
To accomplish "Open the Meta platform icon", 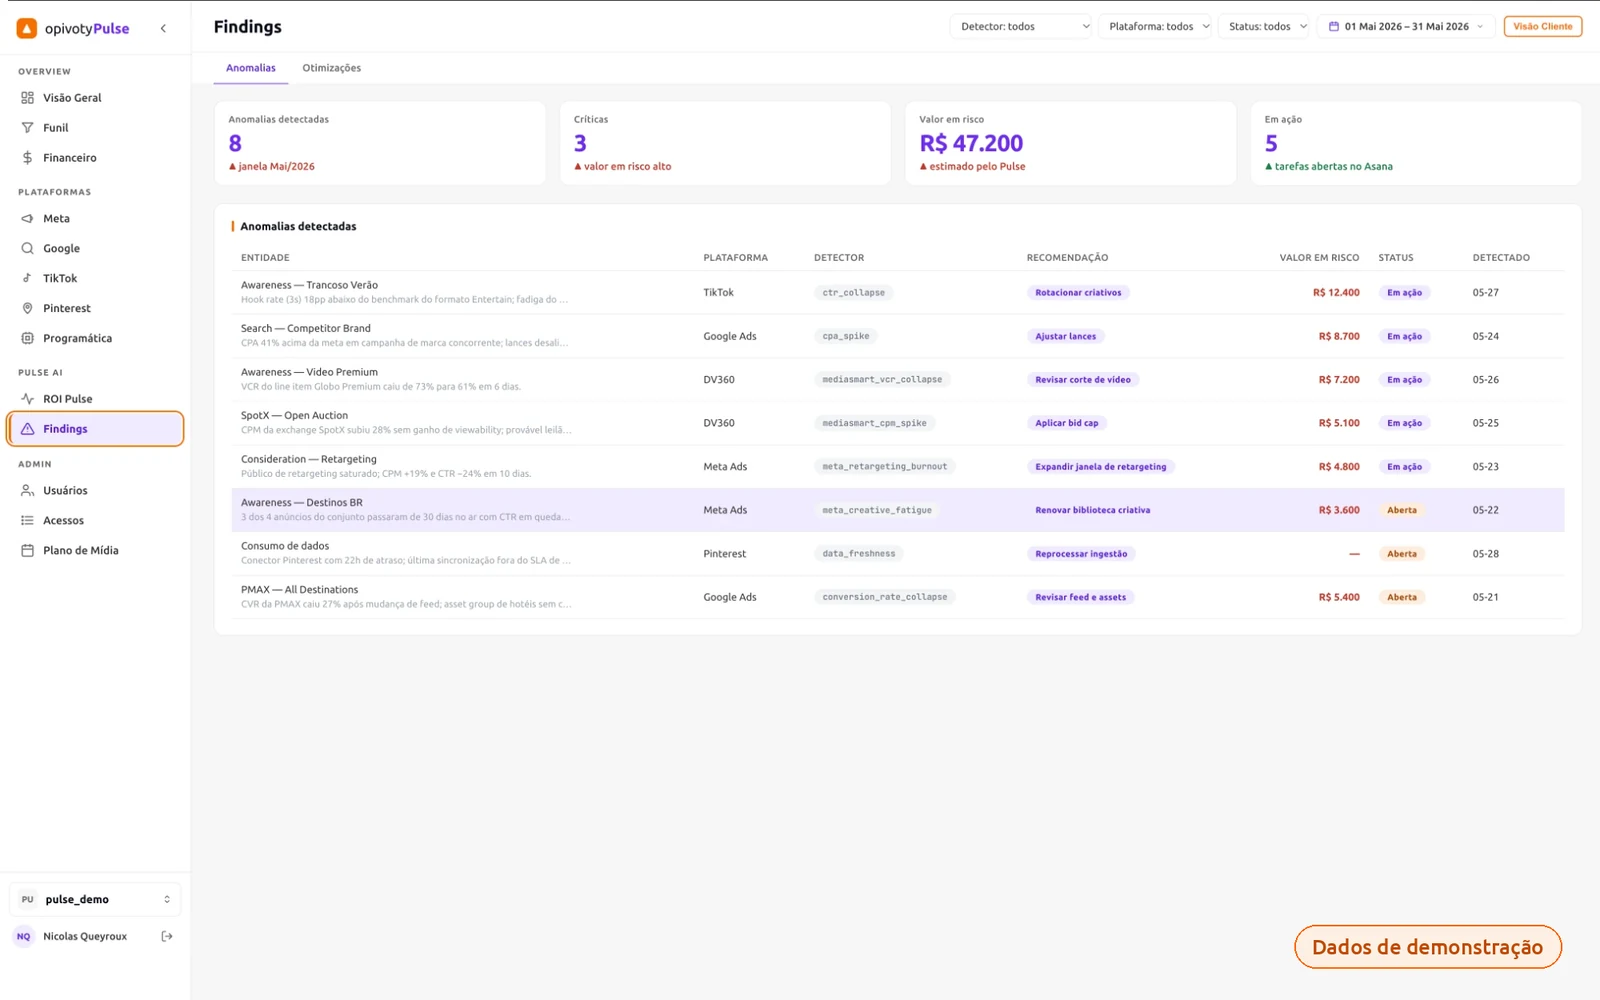I will pyautogui.click(x=27, y=218).
